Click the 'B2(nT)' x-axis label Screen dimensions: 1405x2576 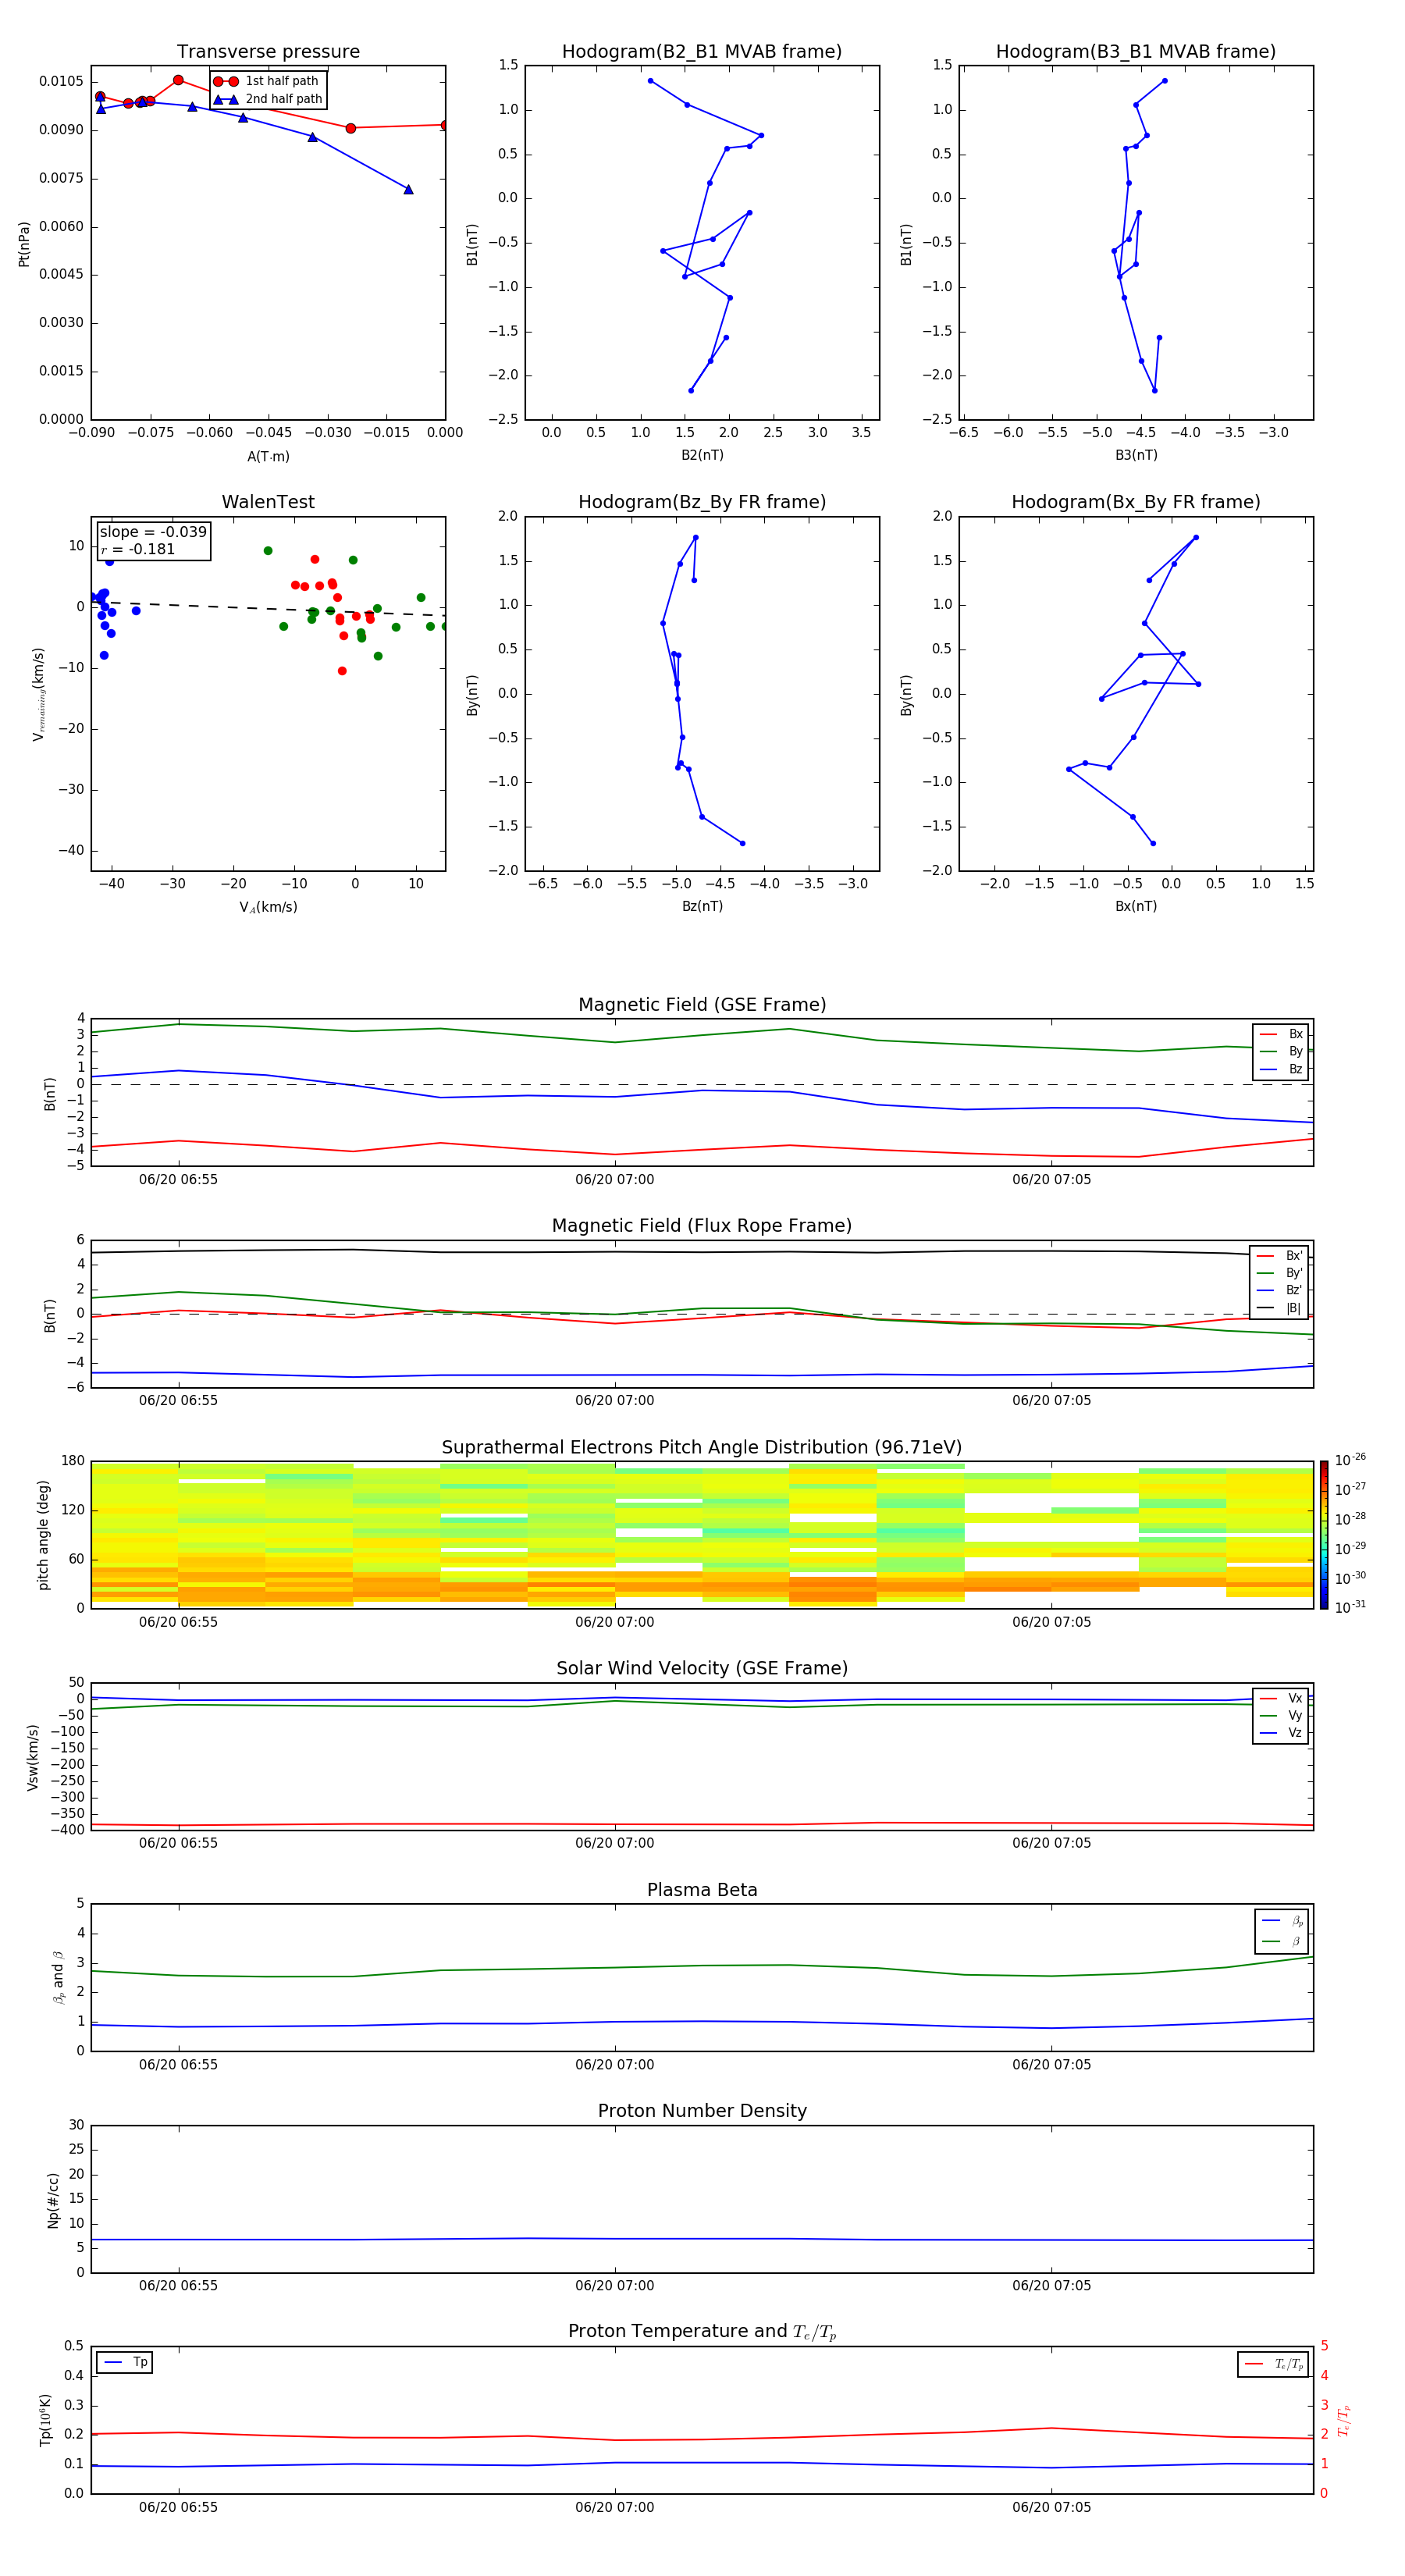coord(702,455)
